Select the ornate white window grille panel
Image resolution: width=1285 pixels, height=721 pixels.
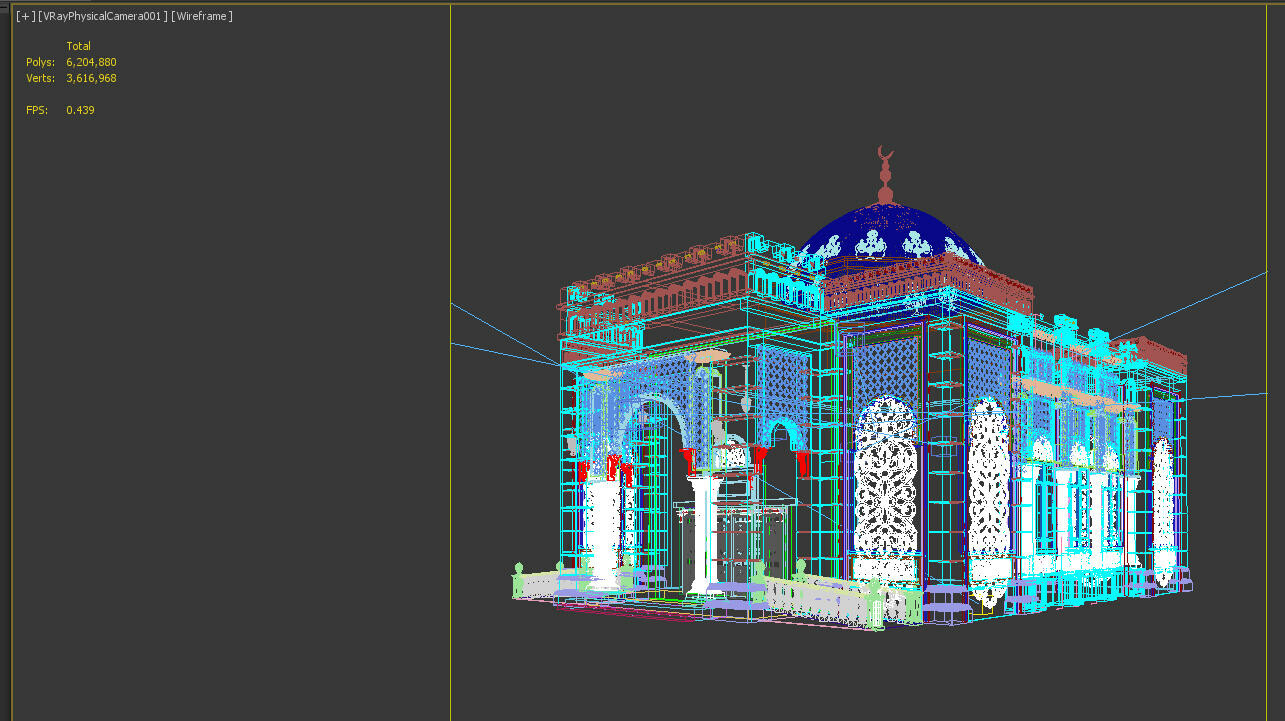point(885,490)
